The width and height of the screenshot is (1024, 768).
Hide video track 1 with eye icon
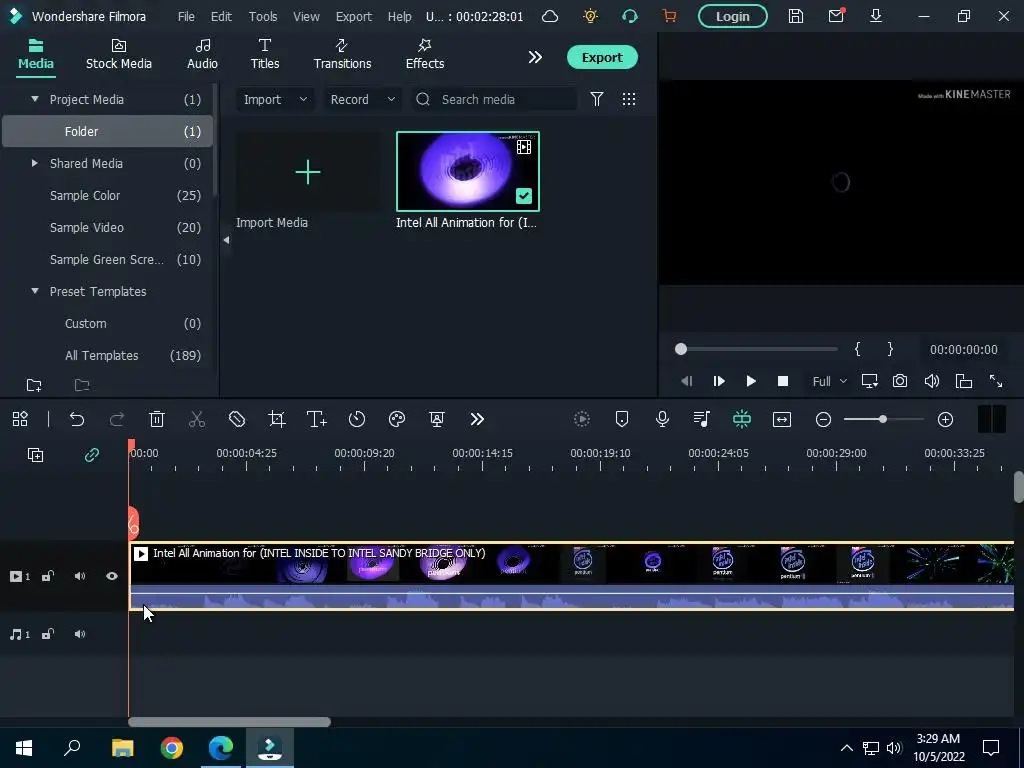[112, 576]
